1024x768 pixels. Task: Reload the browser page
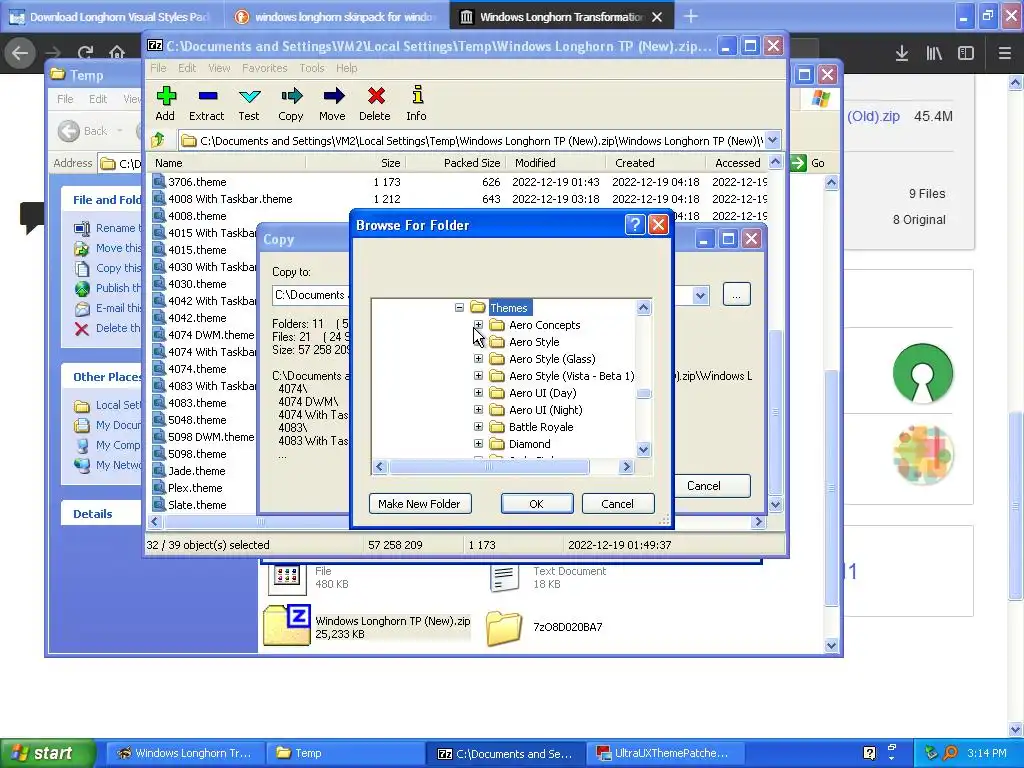point(86,53)
